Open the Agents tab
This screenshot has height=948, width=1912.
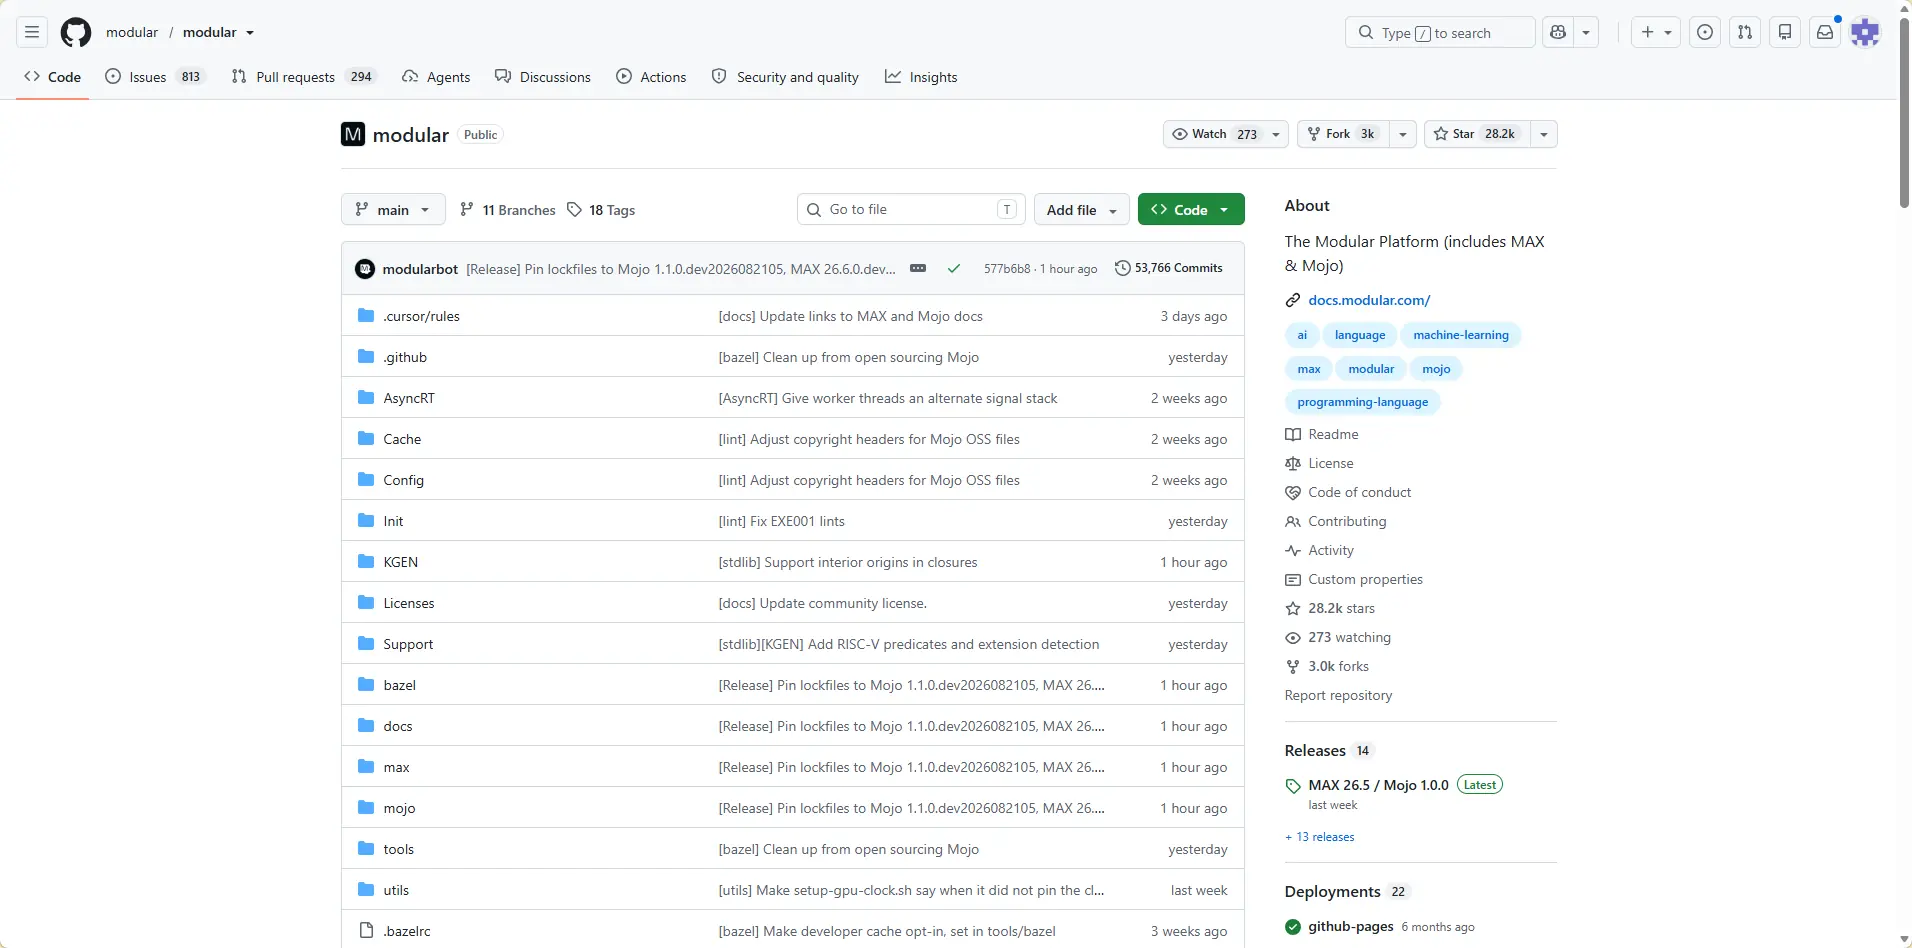tap(436, 77)
